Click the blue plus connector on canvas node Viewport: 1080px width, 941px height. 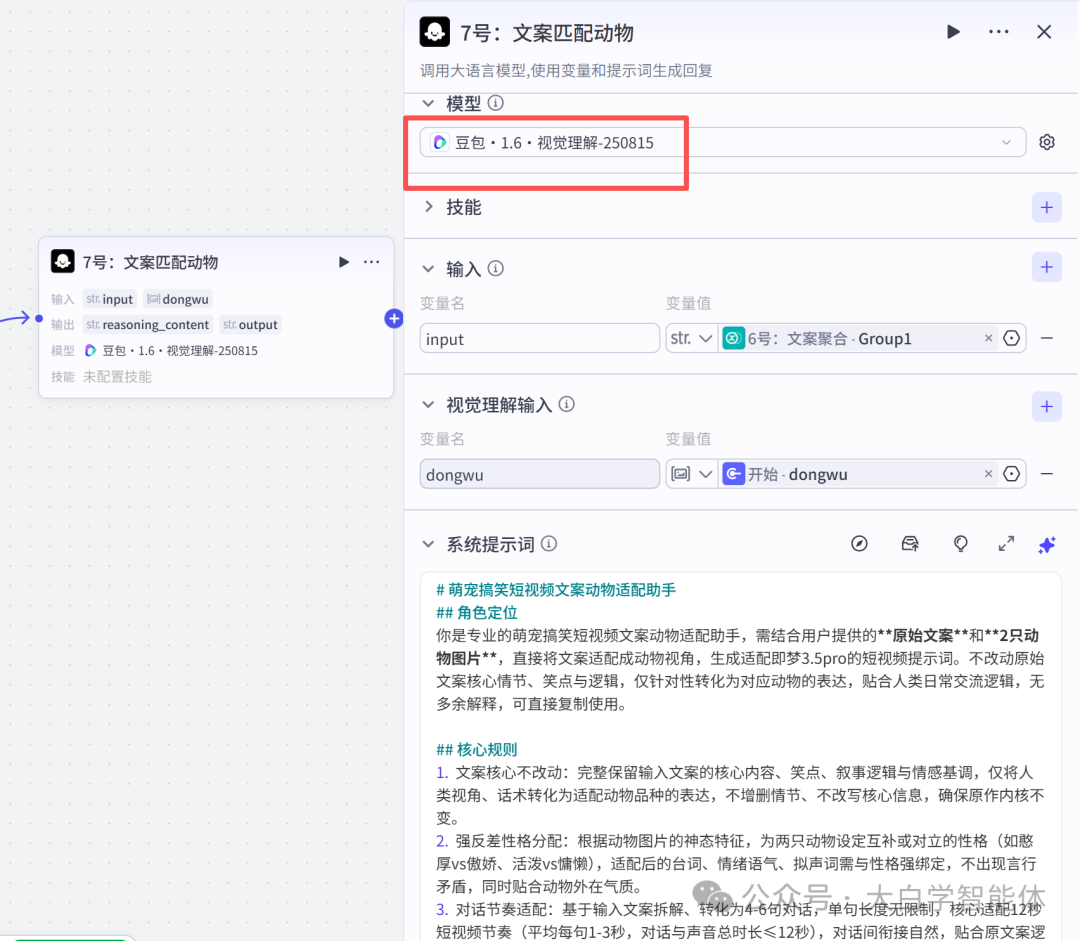(x=393, y=318)
